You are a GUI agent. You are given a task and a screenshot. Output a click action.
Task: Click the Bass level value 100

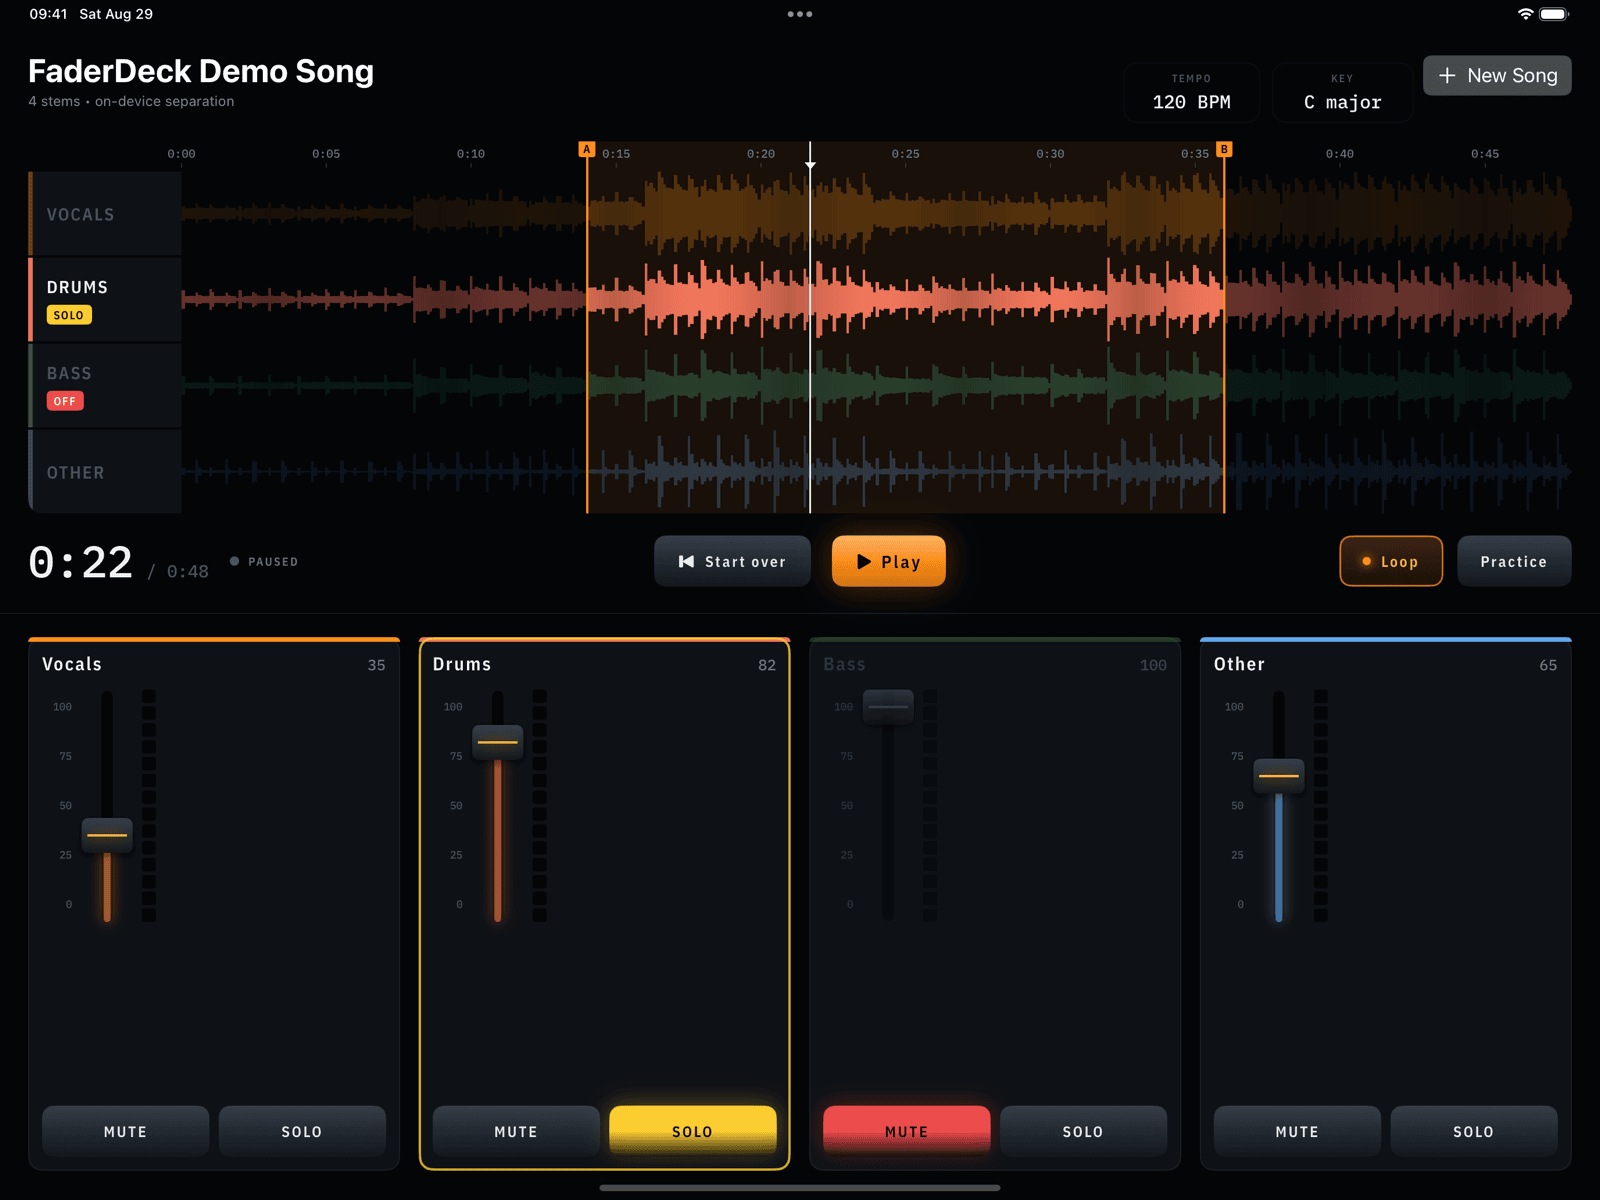(1153, 665)
